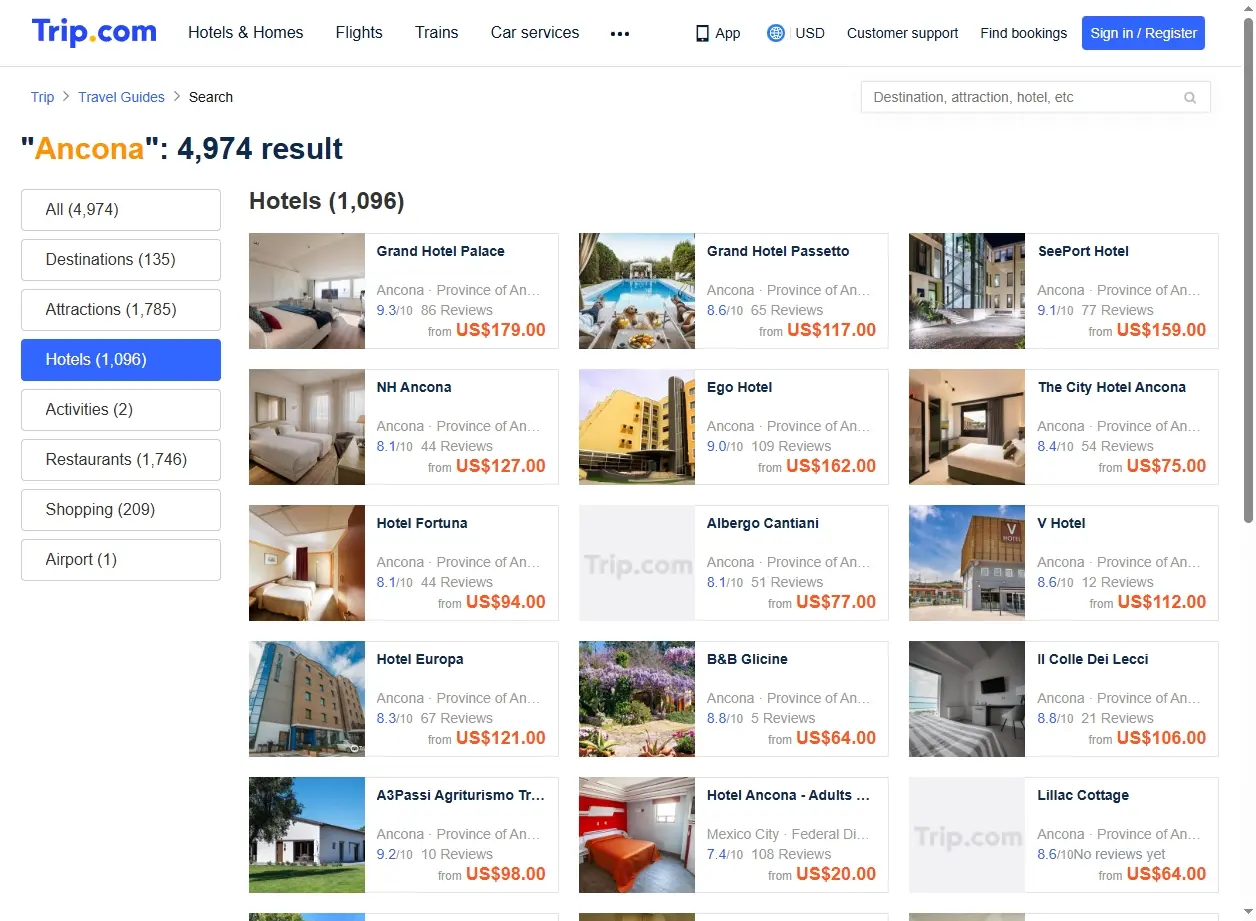The width and height of the screenshot is (1256, 921).
Task: Click Albergo Cantiani title
Action: [763, 523]
